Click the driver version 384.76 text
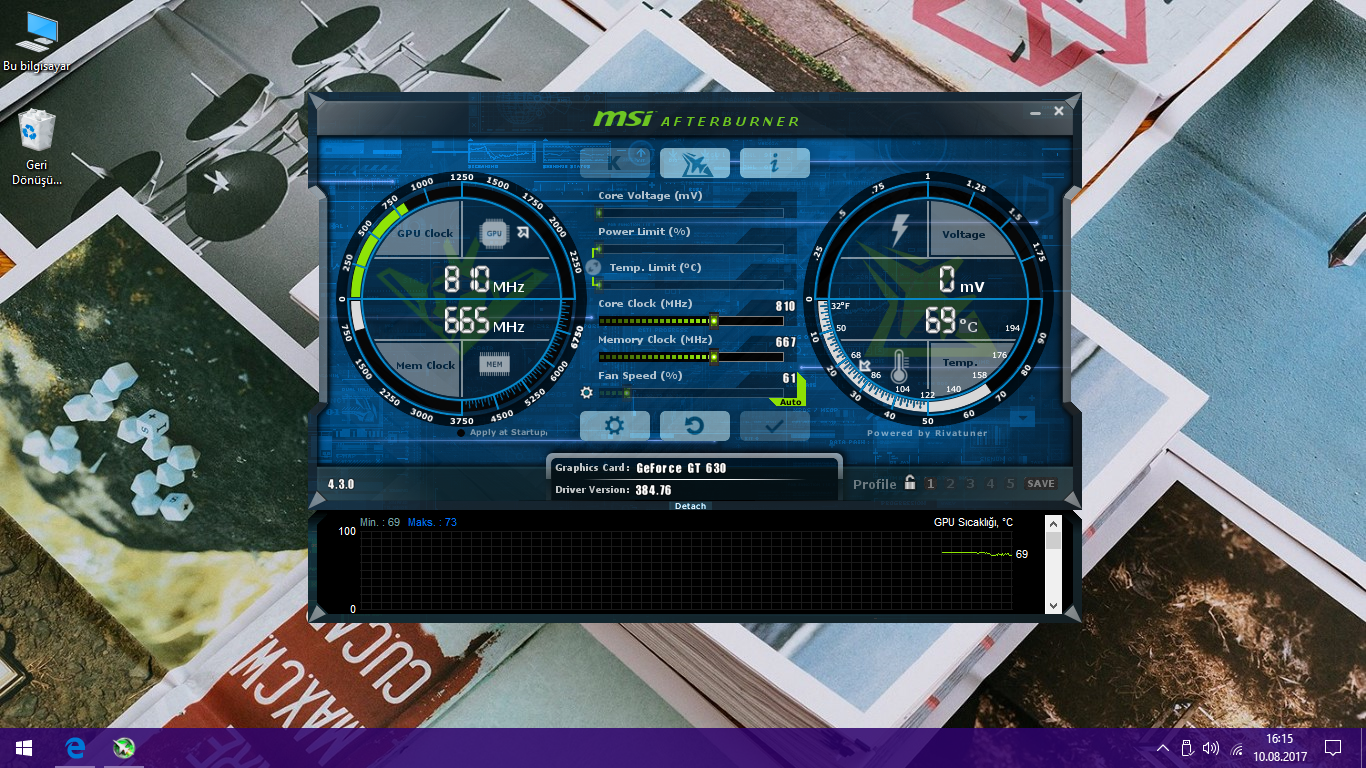The image size is (1366, 768). [653, 490]
